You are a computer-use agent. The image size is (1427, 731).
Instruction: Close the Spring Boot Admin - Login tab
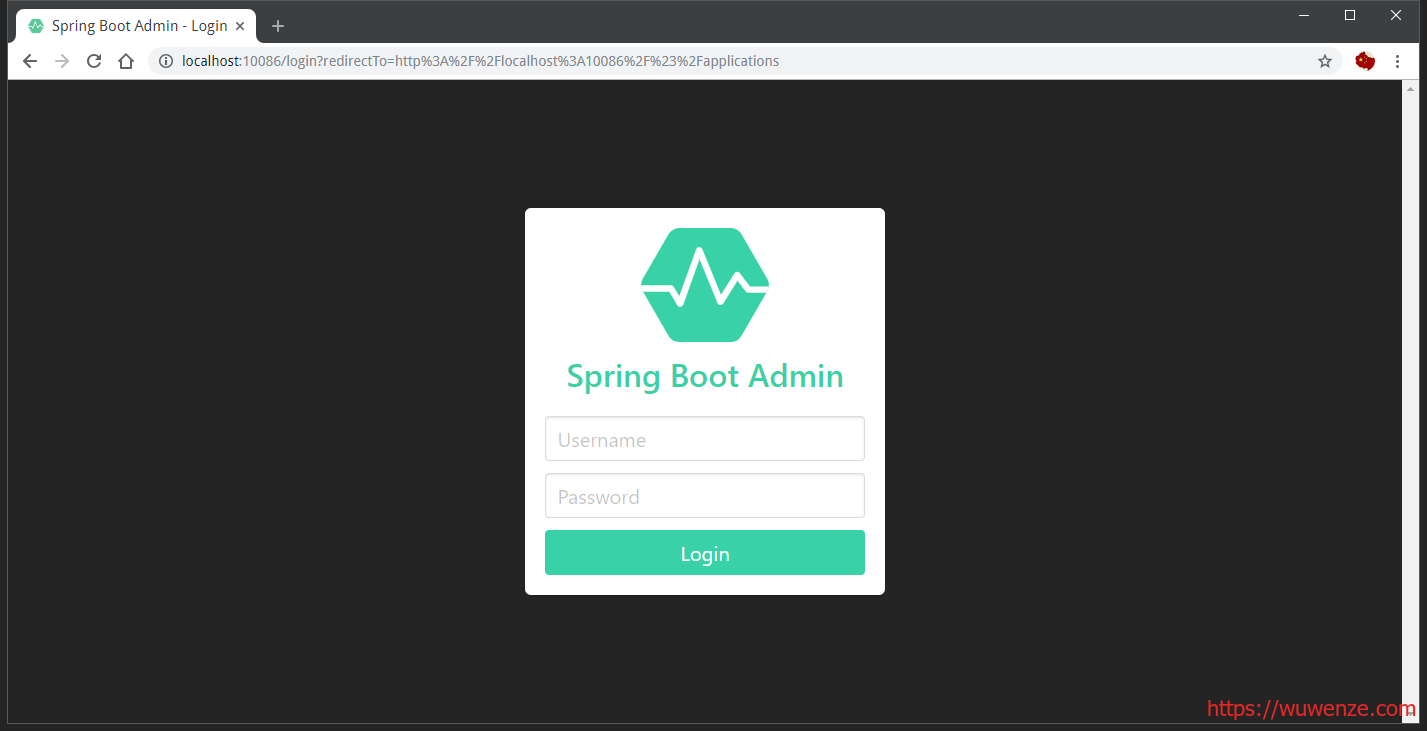tap(240, 26)
